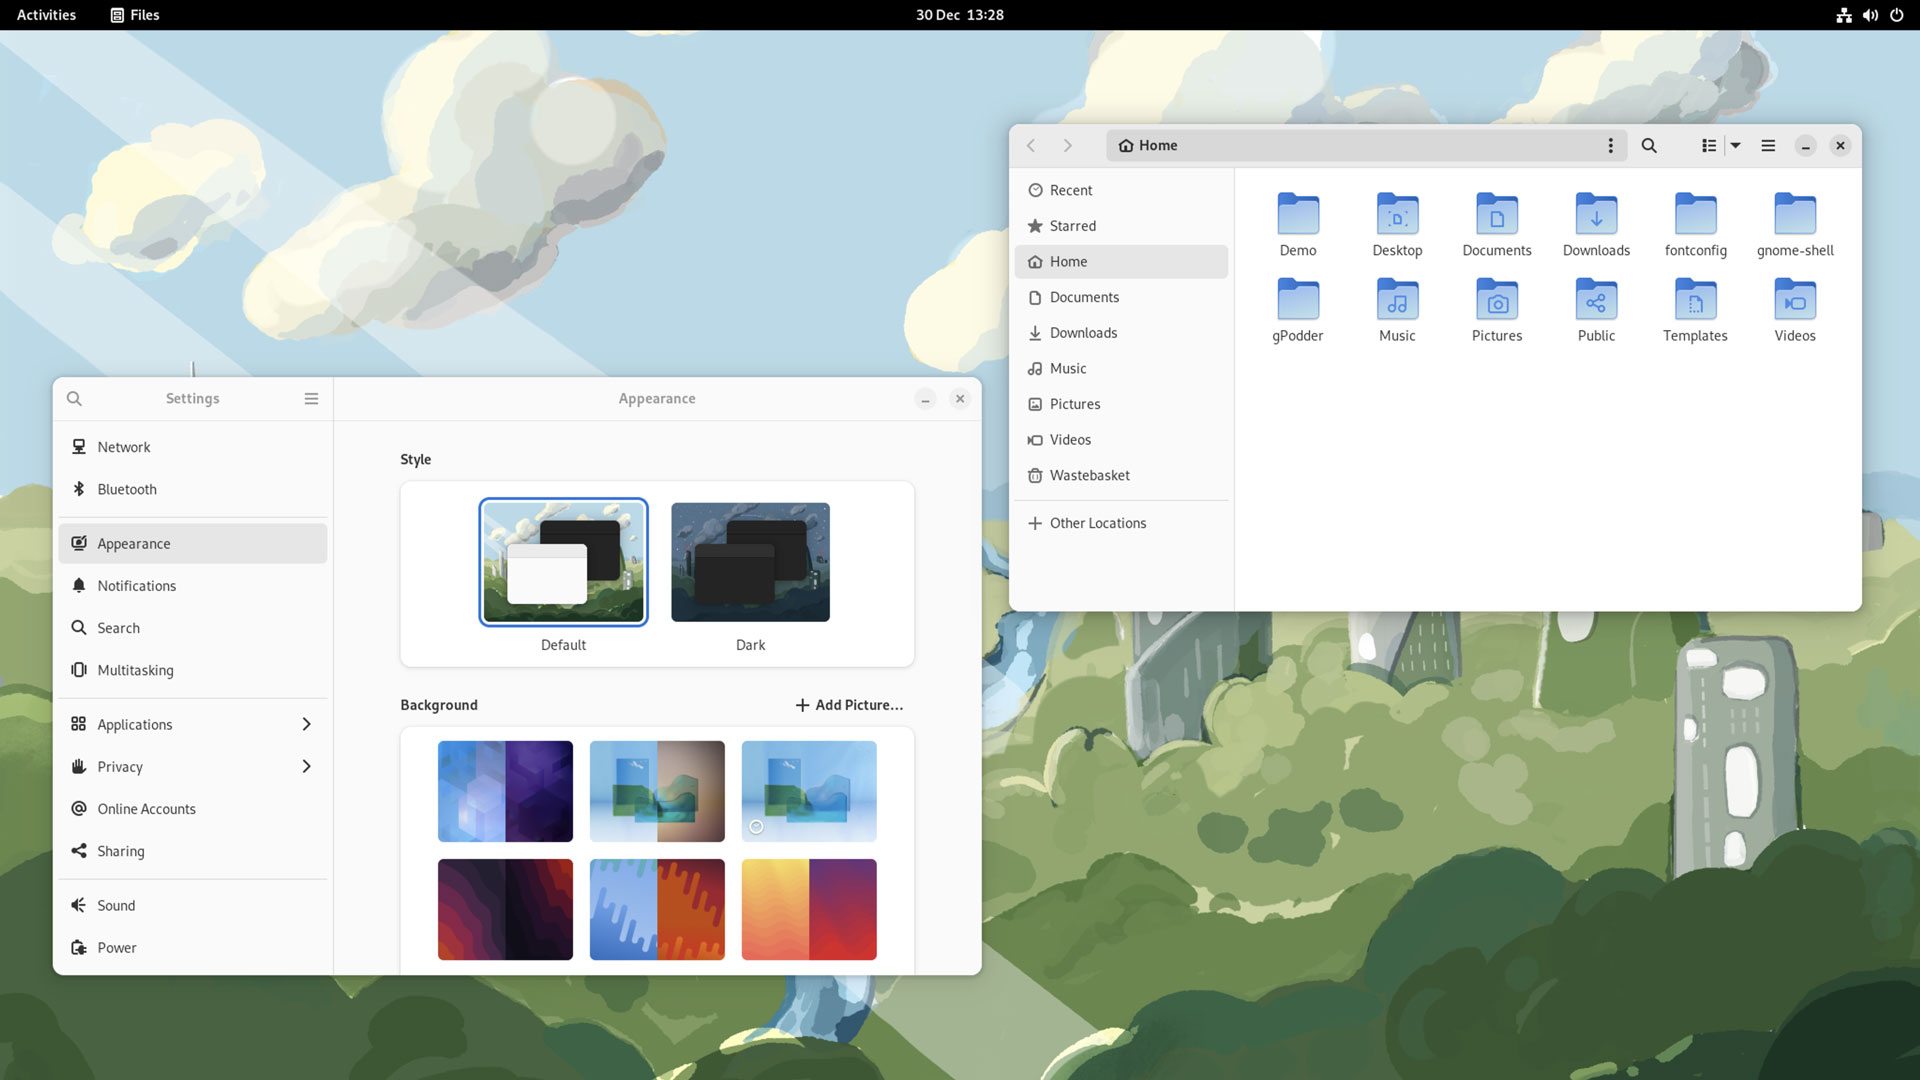Open Sound settings from the sidebar
Image resolution: width=1920 pixels, height=1080 pixels.
point(115,905)
